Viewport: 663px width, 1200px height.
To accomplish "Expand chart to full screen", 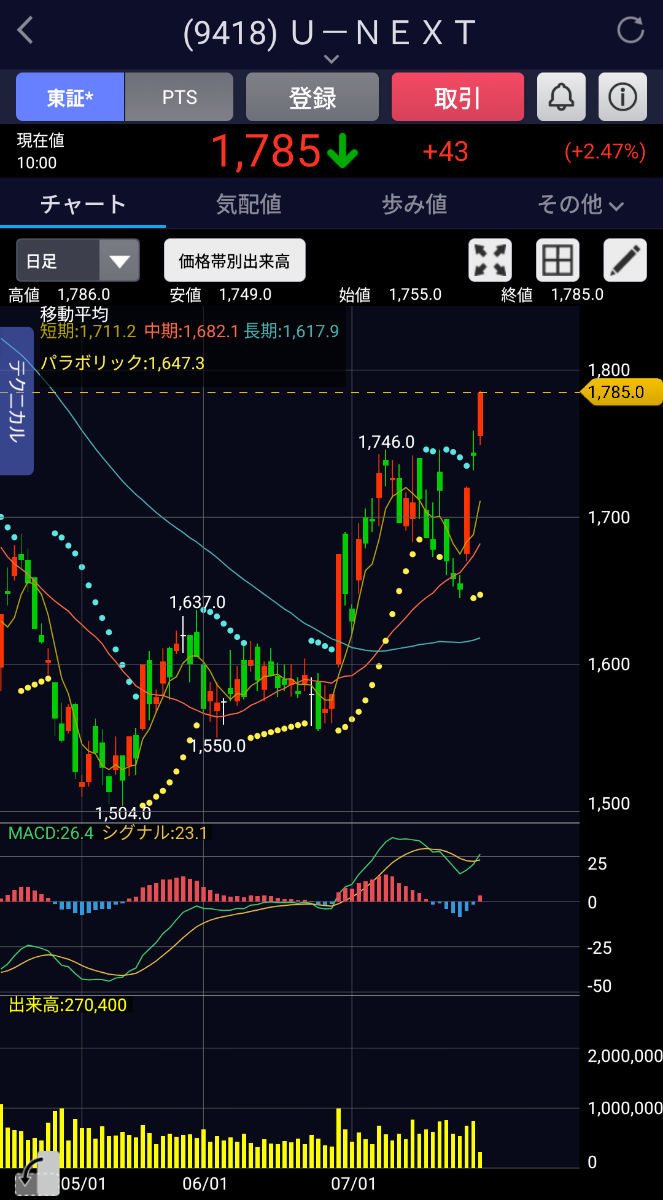I will pos(490,261).
